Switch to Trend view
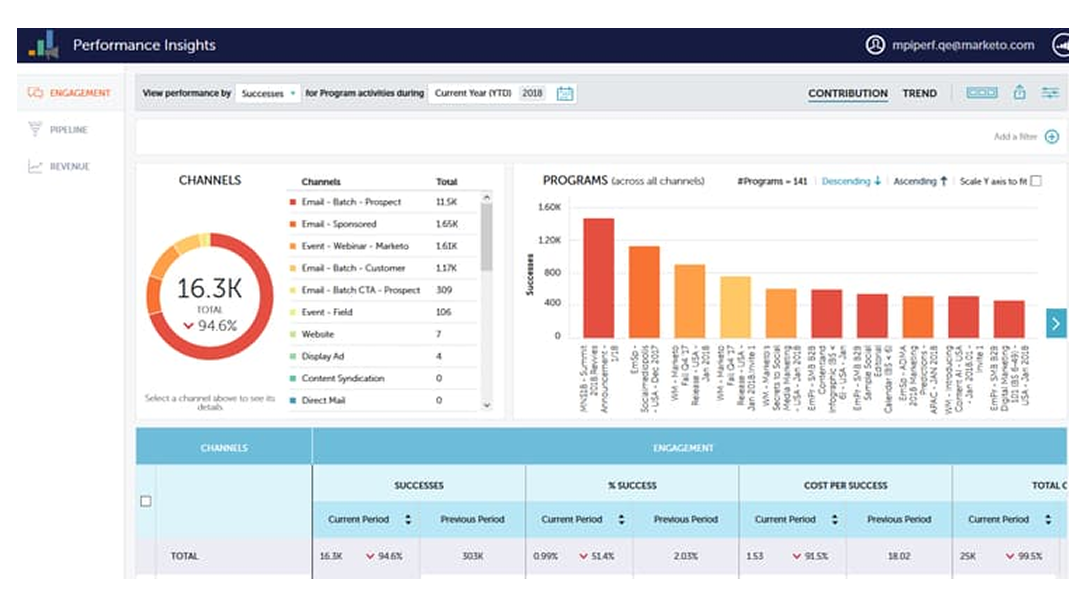The width and height of the screenshot is (1086, 606). [919, 93]
